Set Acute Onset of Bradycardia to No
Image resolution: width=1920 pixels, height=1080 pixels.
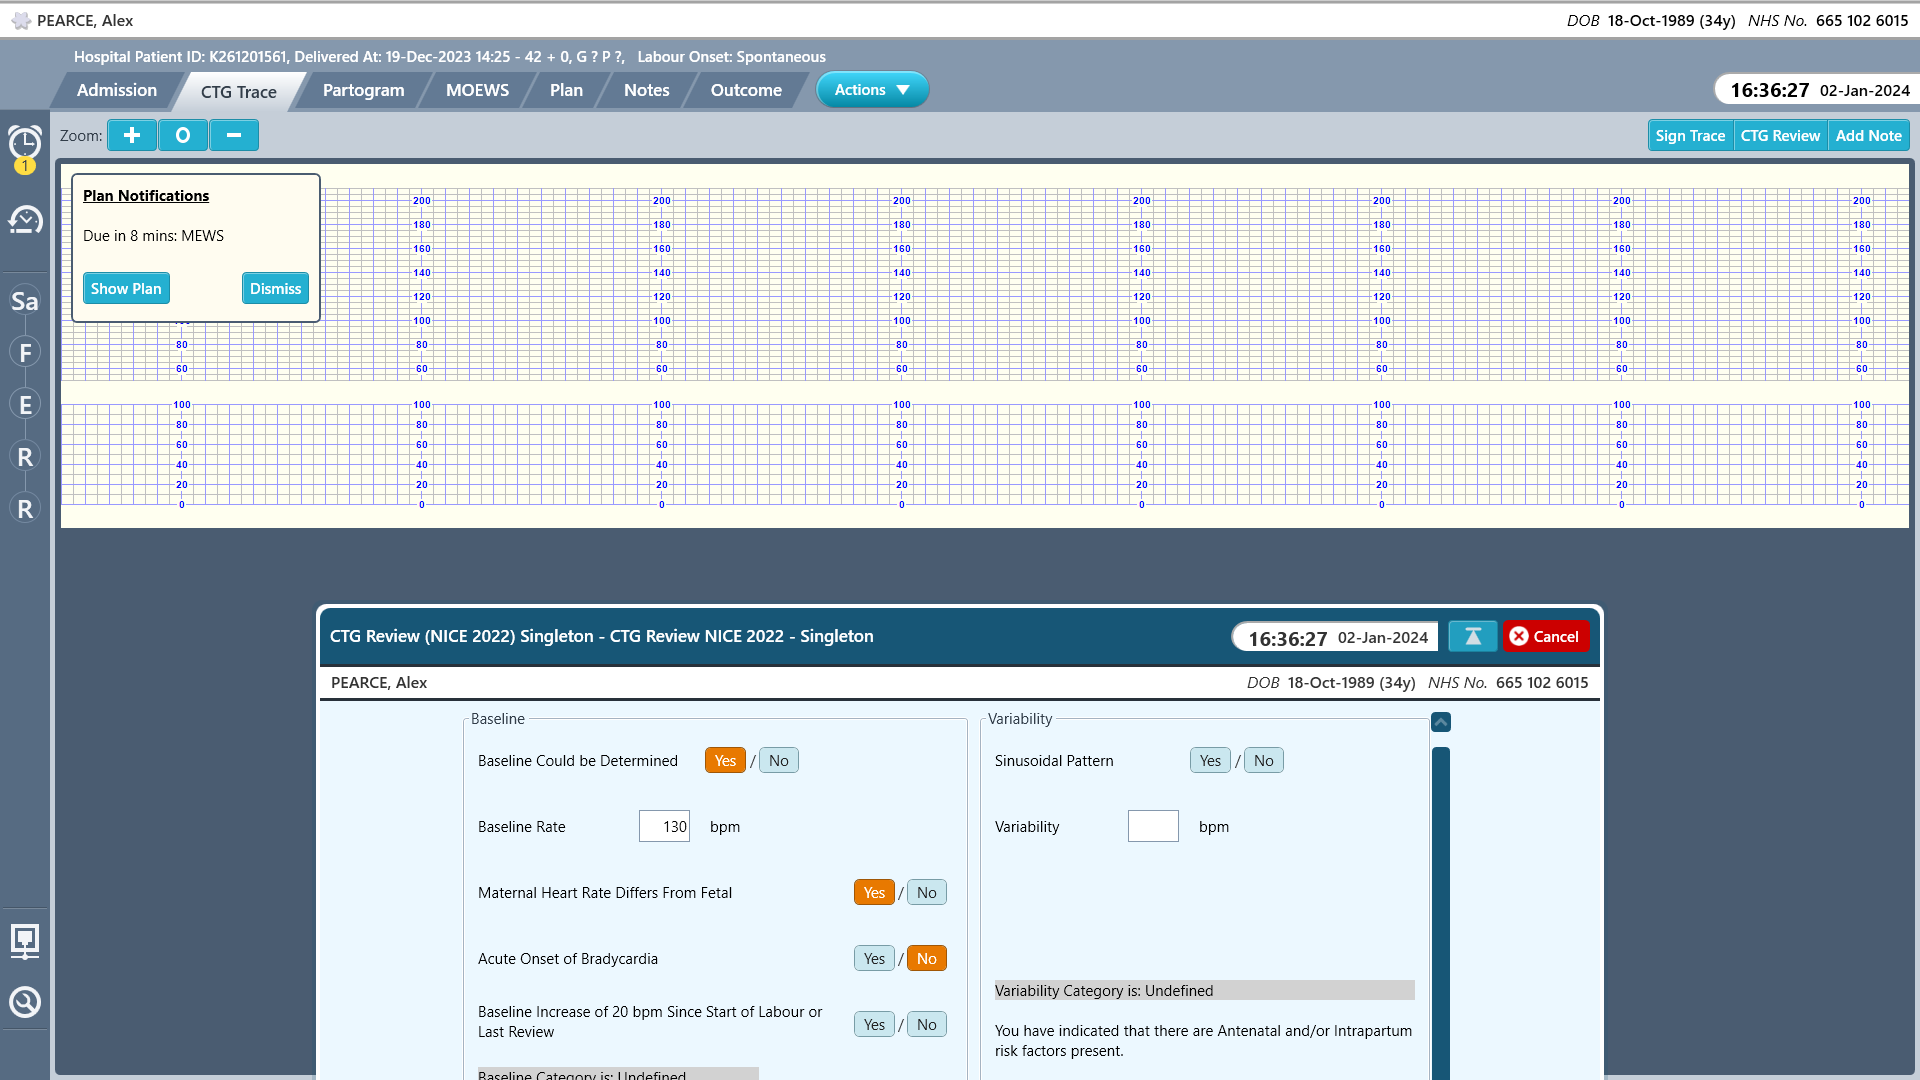coord(926,959)
